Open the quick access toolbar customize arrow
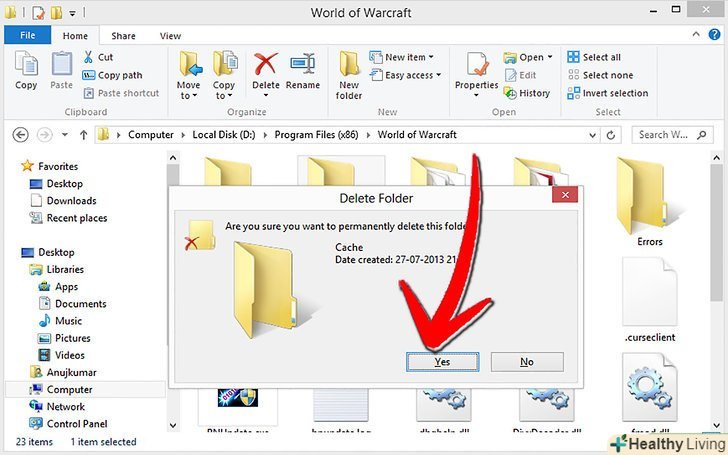 pyautogui.click(x=72, y=13)
